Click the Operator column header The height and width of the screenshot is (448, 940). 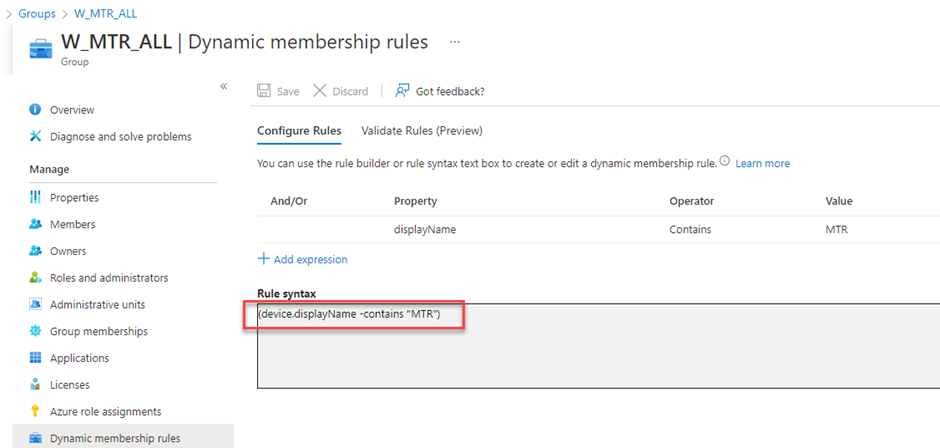pyautogui.click(x=691, y=201)
